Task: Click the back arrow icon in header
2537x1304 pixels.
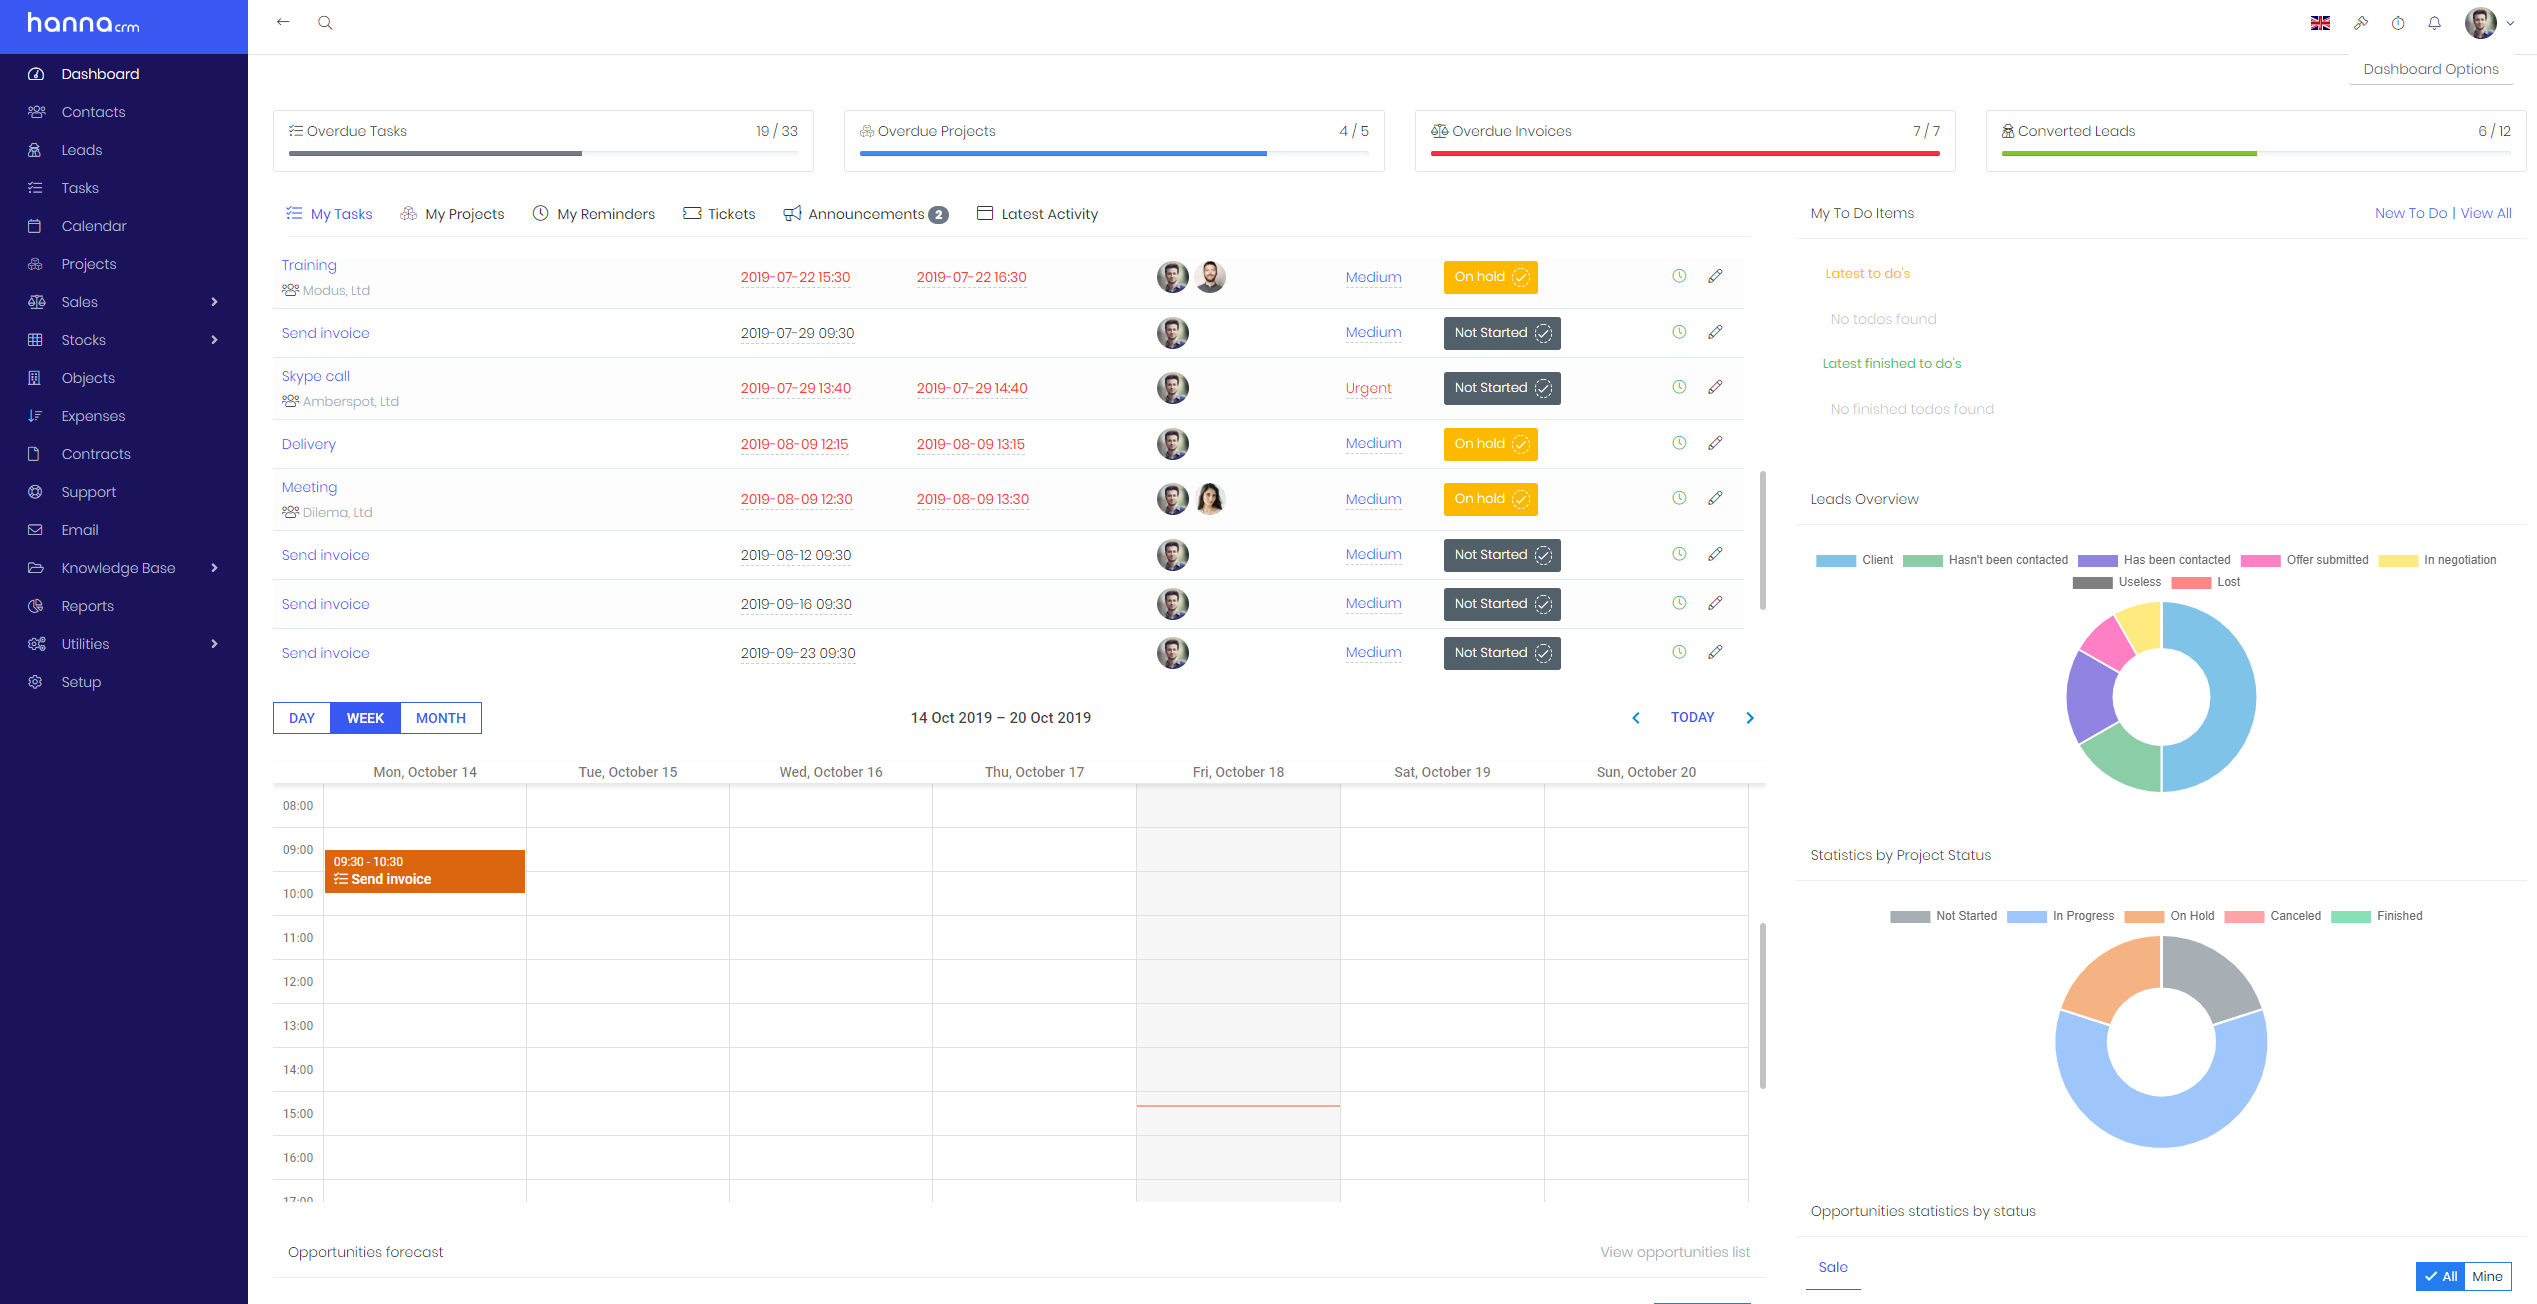Action: coord(283,22)
